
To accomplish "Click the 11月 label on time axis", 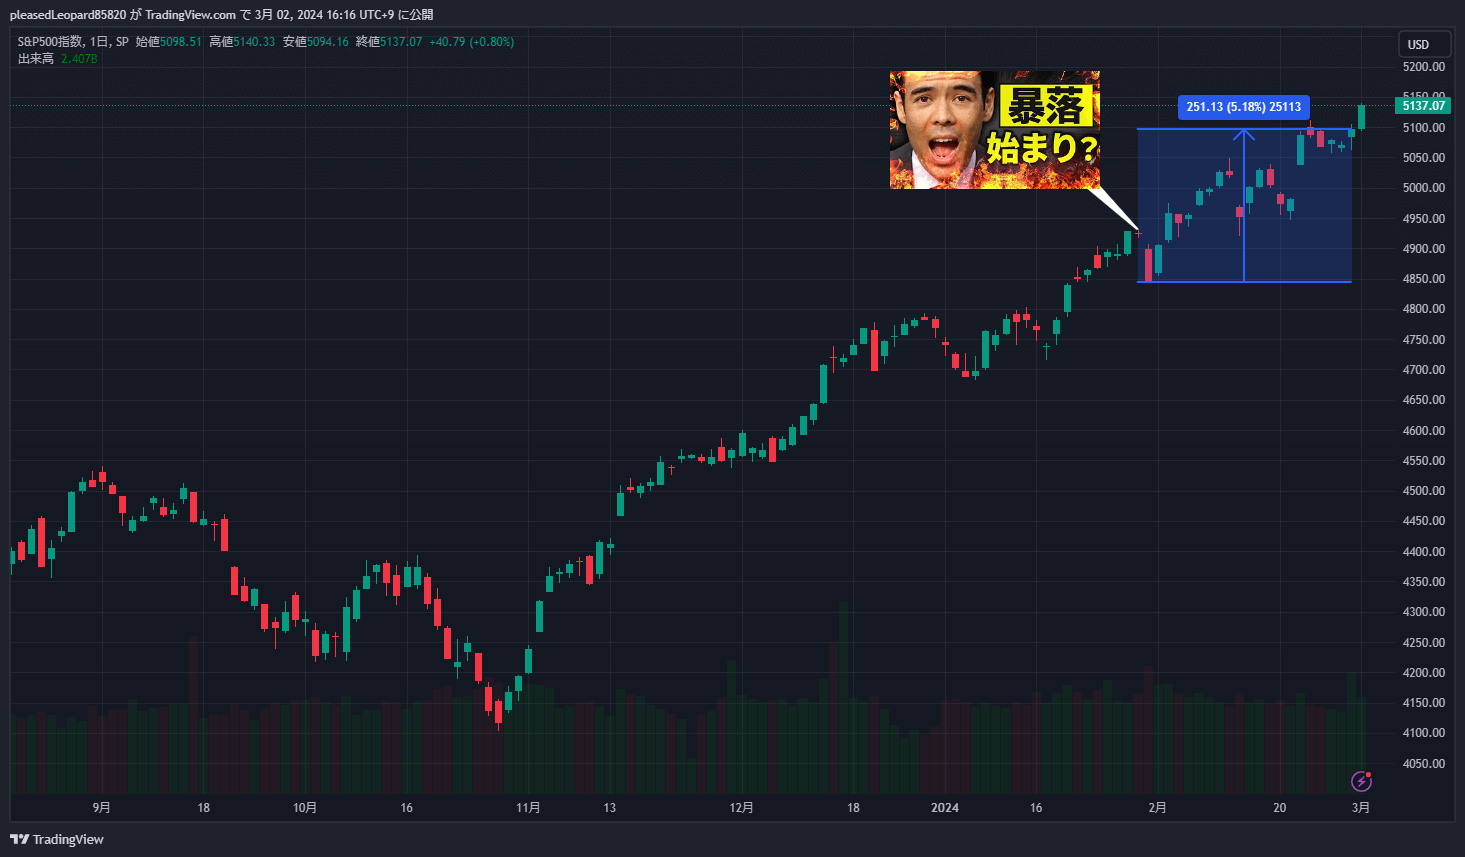I will tap(528, 808).
